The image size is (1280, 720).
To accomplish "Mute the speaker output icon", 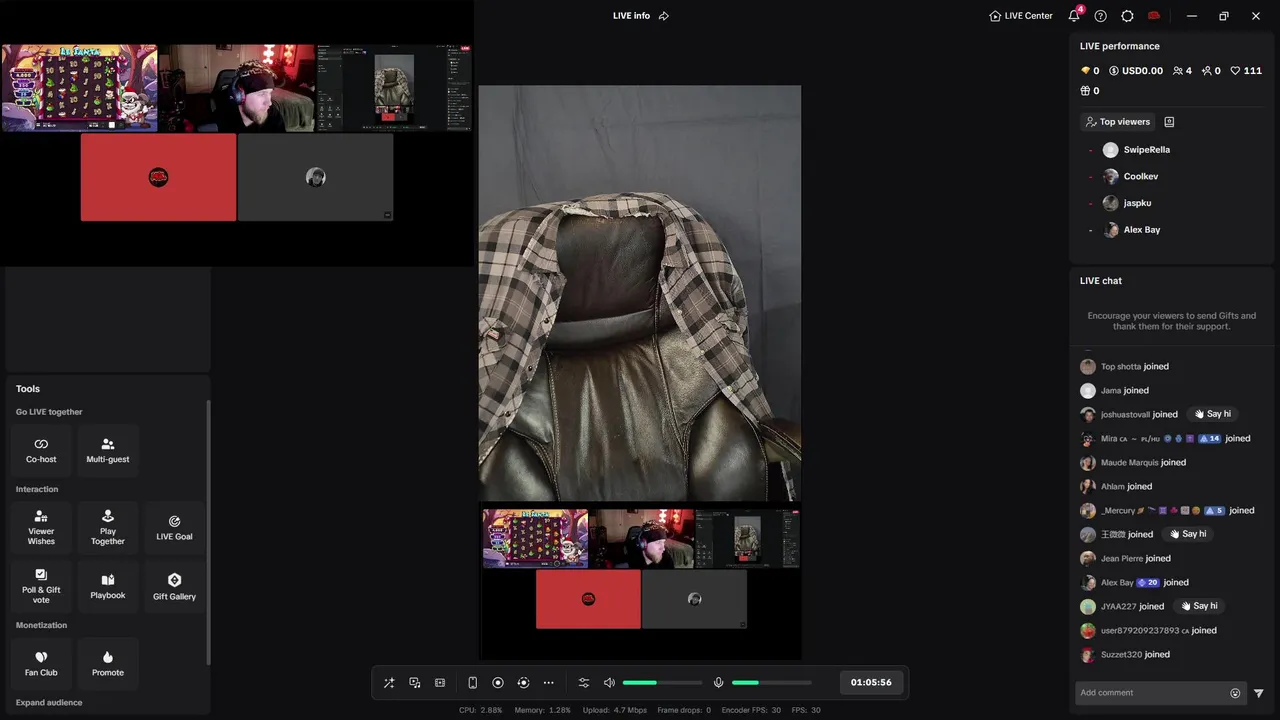I will click(609, 683).
